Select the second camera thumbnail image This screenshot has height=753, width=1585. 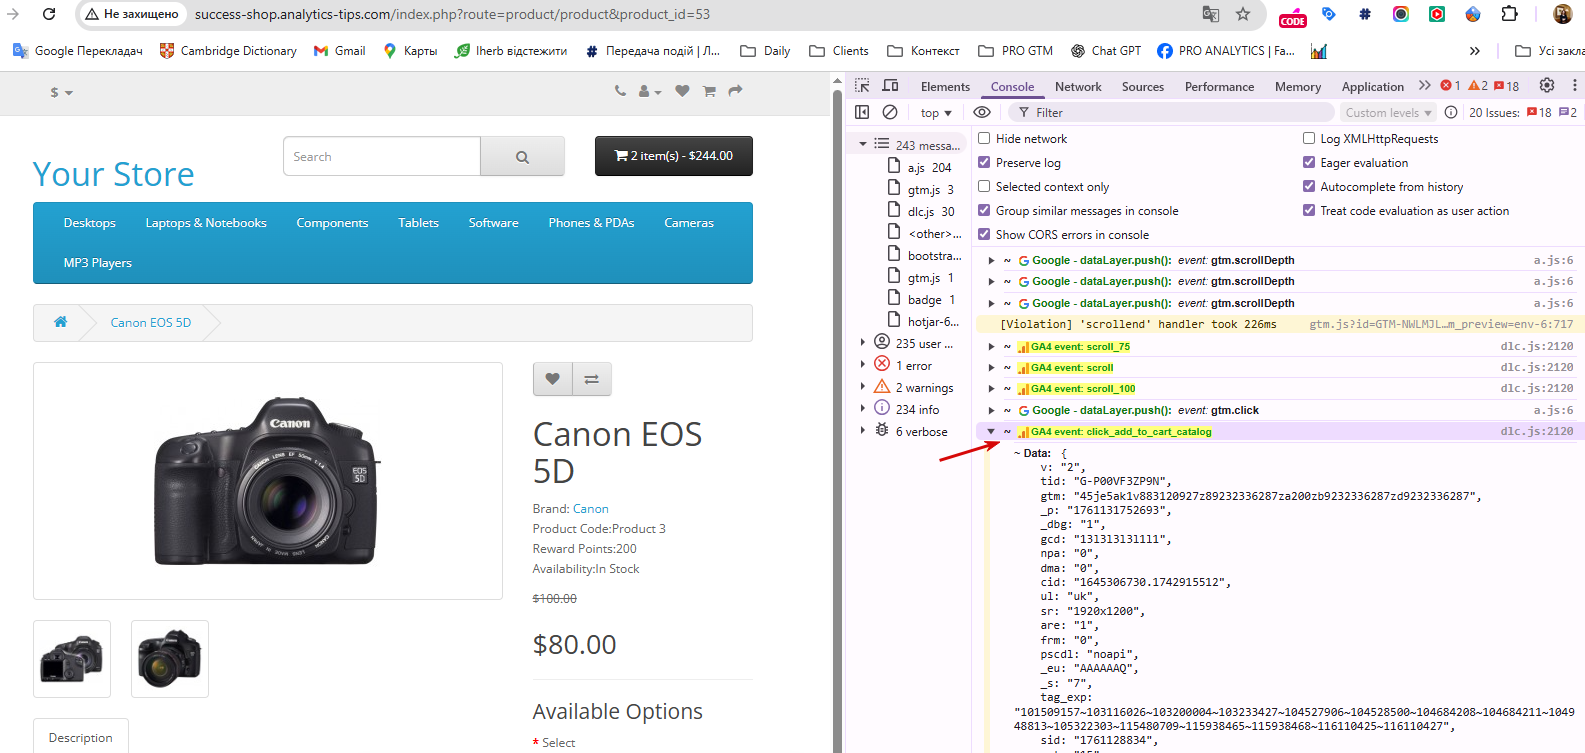pos(170,659)
